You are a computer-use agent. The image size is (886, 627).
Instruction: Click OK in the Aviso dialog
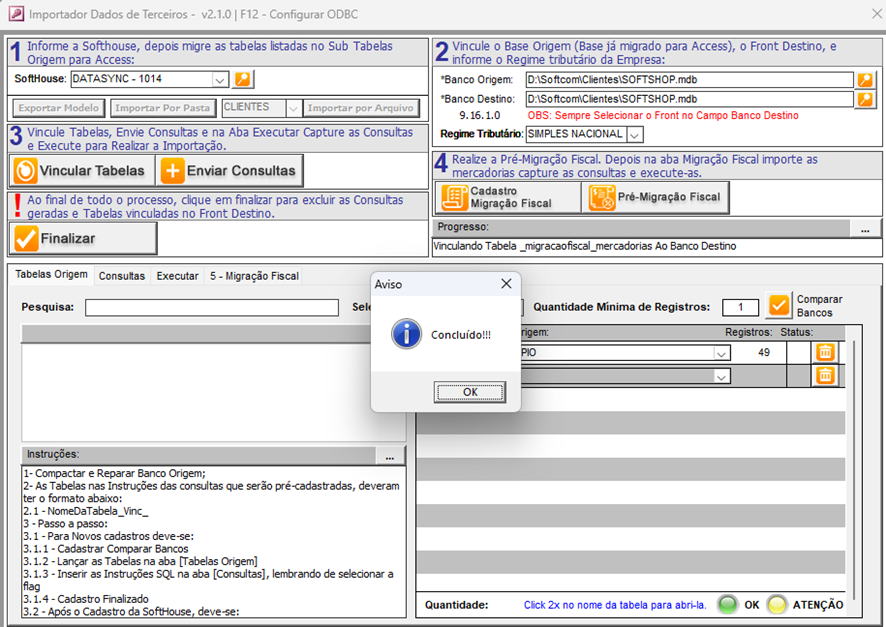pyautogui.click(x=469, y=392)
